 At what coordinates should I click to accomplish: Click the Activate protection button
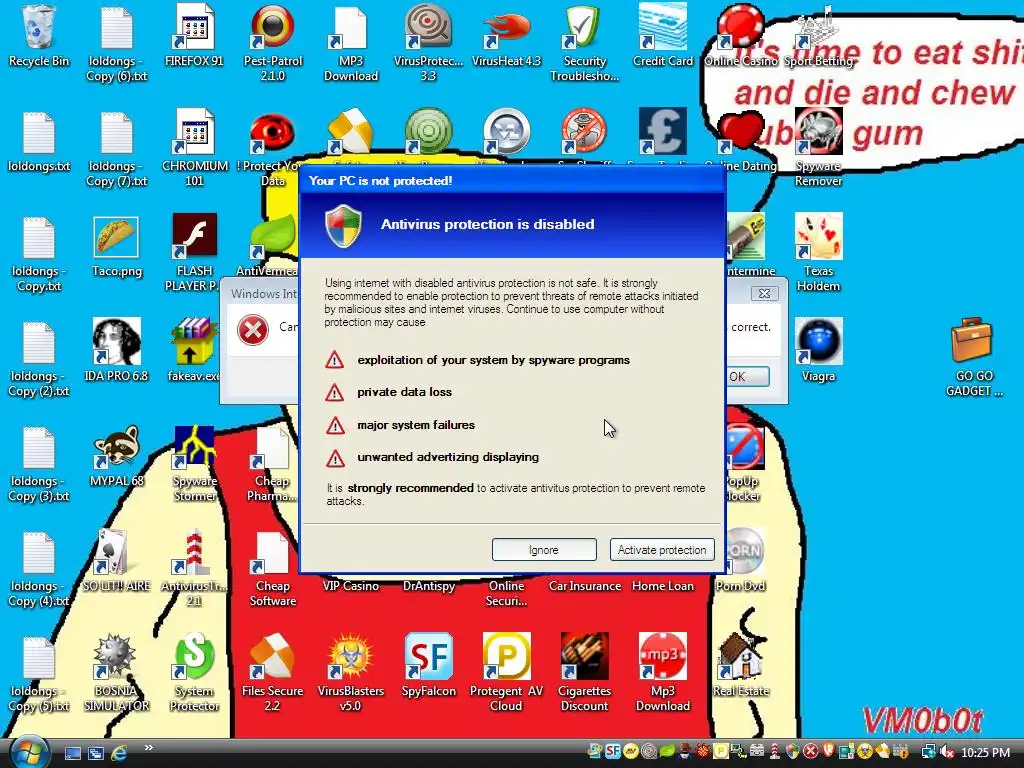tap(662, 550)
